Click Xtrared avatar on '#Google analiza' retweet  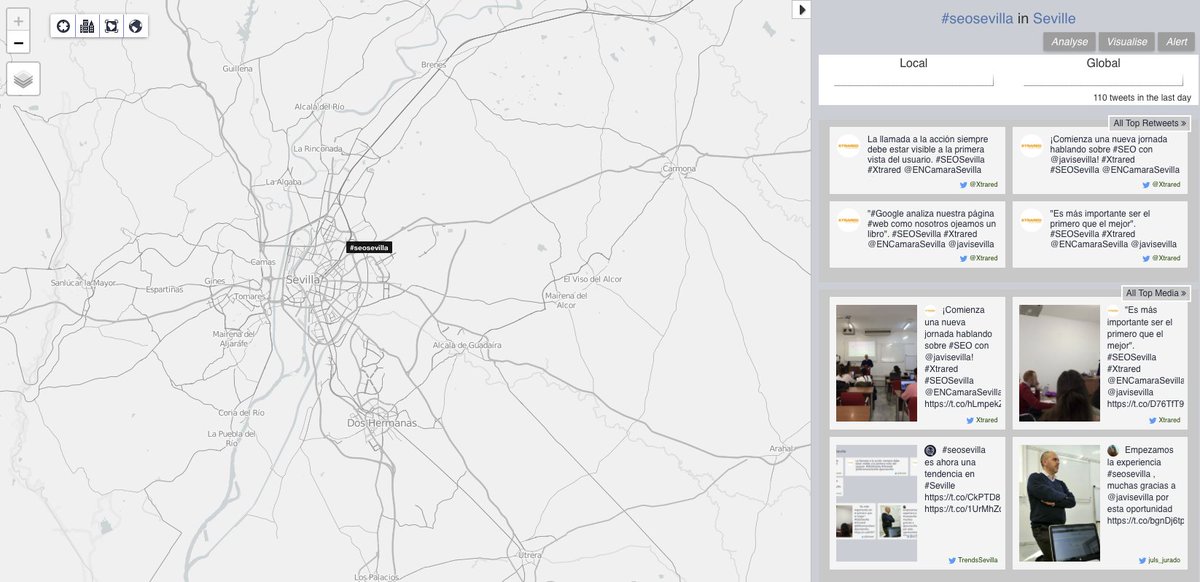tap(848, 220)
